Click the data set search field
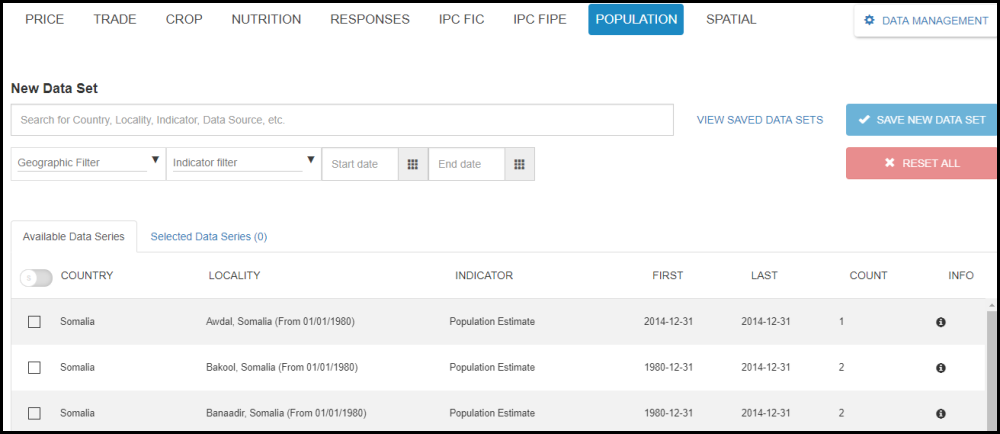Image resolution: width=1000 pixels, height=434 pixels. pos(342,120)
